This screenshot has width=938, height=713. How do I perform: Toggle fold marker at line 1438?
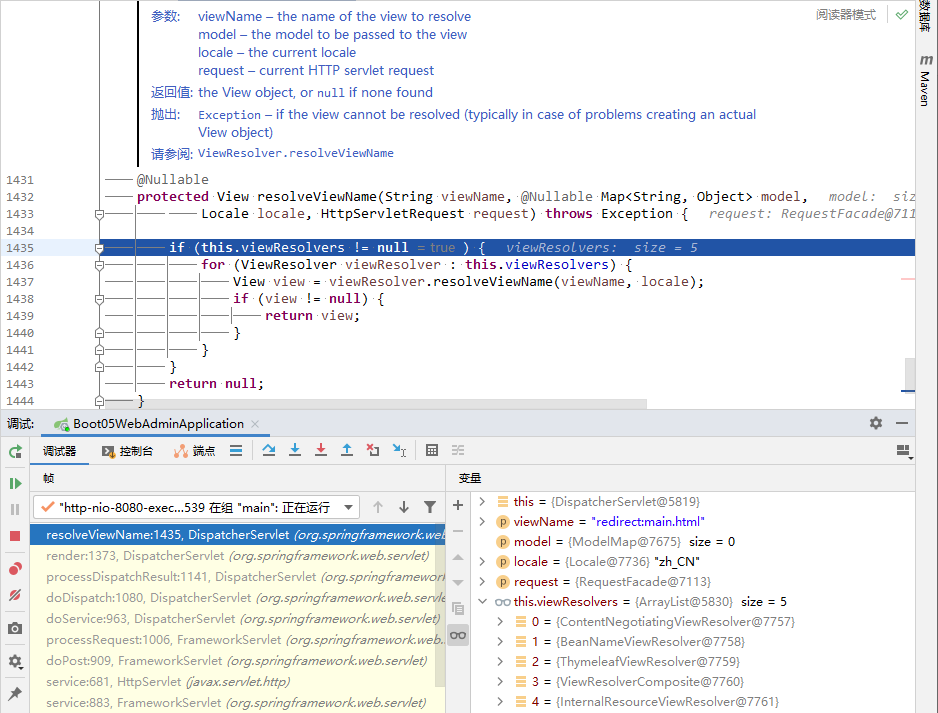pyautogui.click(x=99, y=299)
